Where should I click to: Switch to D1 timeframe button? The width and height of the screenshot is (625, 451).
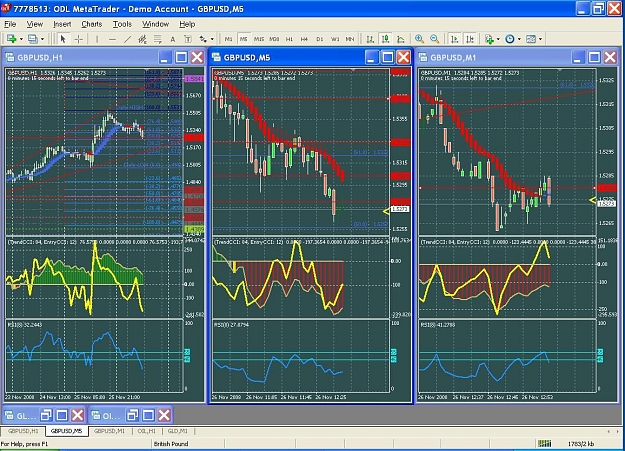pos(320,39)
